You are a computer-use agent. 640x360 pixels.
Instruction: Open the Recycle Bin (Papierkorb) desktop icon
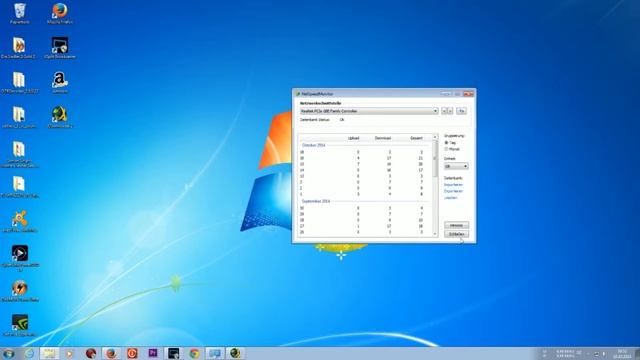[x=19, y=13]
